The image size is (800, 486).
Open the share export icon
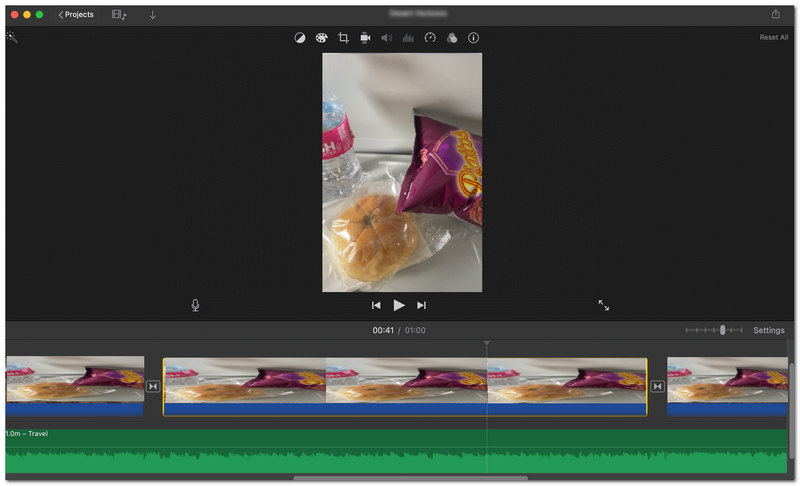point(776,14)
